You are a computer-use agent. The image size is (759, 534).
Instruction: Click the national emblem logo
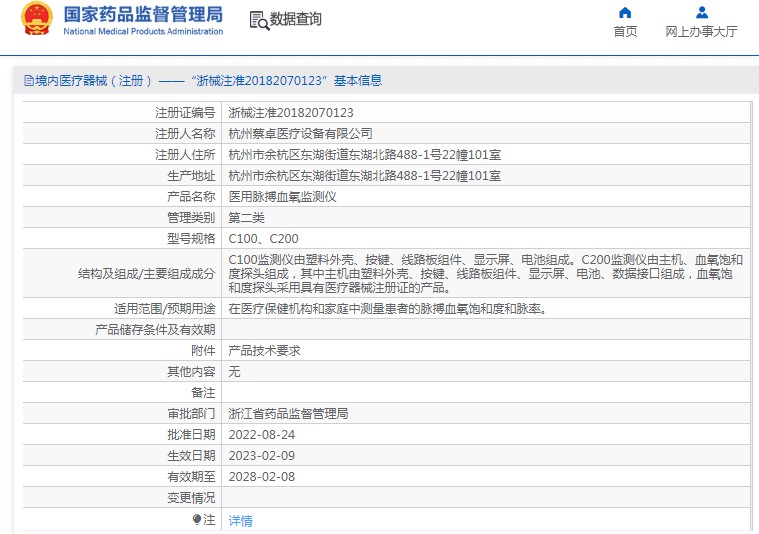(x=37, y=19)
